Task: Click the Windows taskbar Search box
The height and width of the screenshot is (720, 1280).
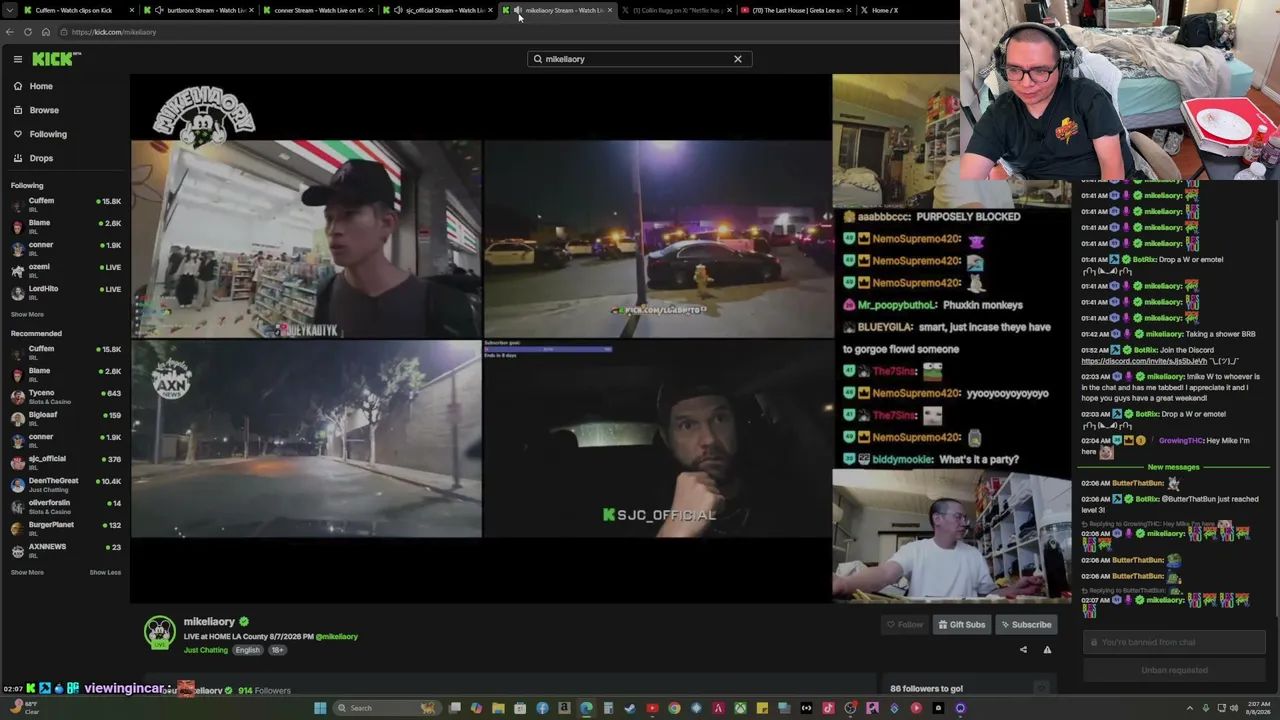Action: [385, 708]
